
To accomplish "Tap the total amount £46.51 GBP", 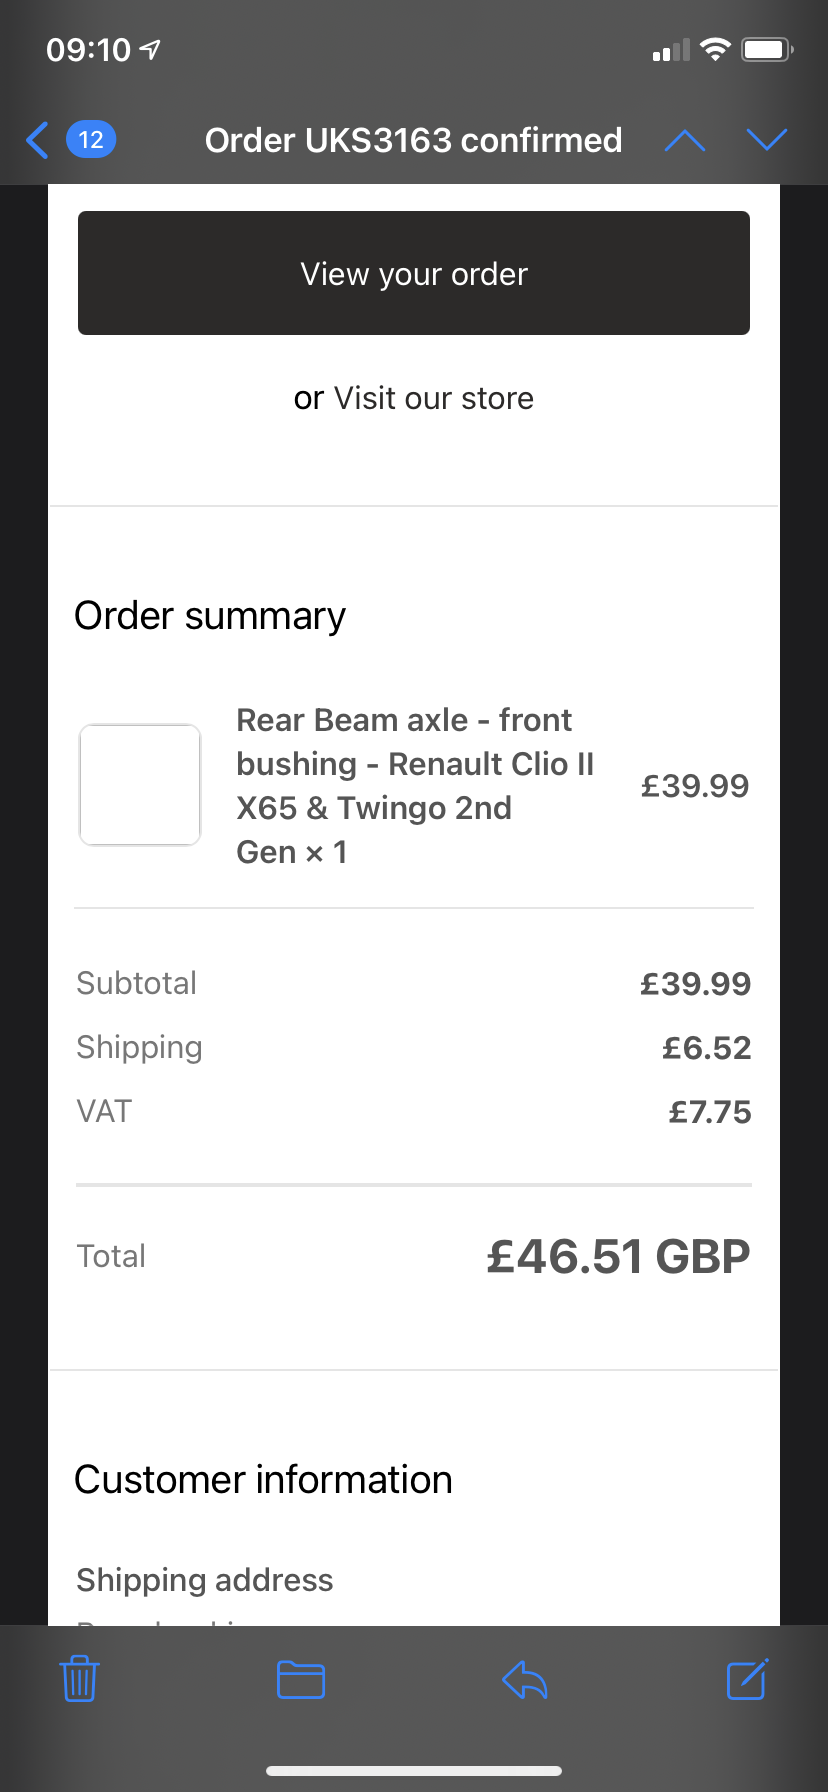I will (x=618, y=1256).
